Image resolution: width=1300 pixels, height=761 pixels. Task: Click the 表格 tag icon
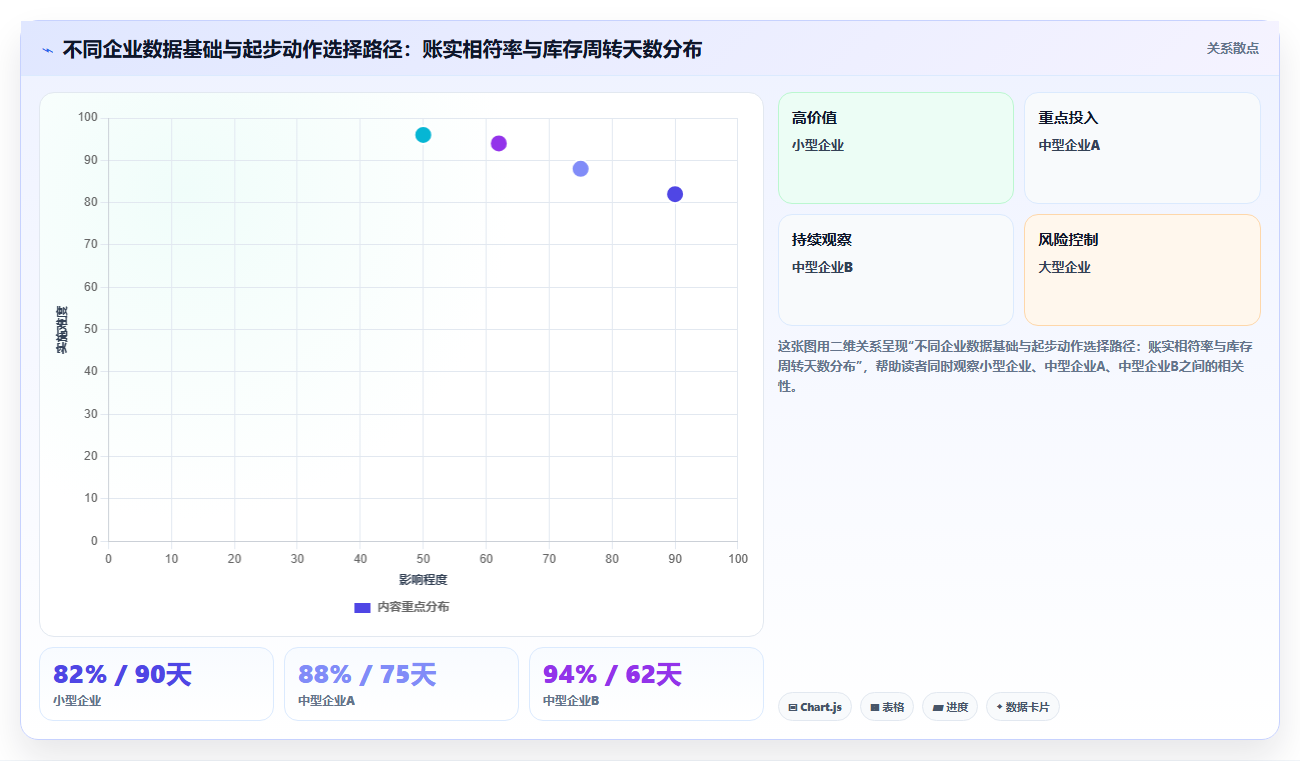(874, 707)
